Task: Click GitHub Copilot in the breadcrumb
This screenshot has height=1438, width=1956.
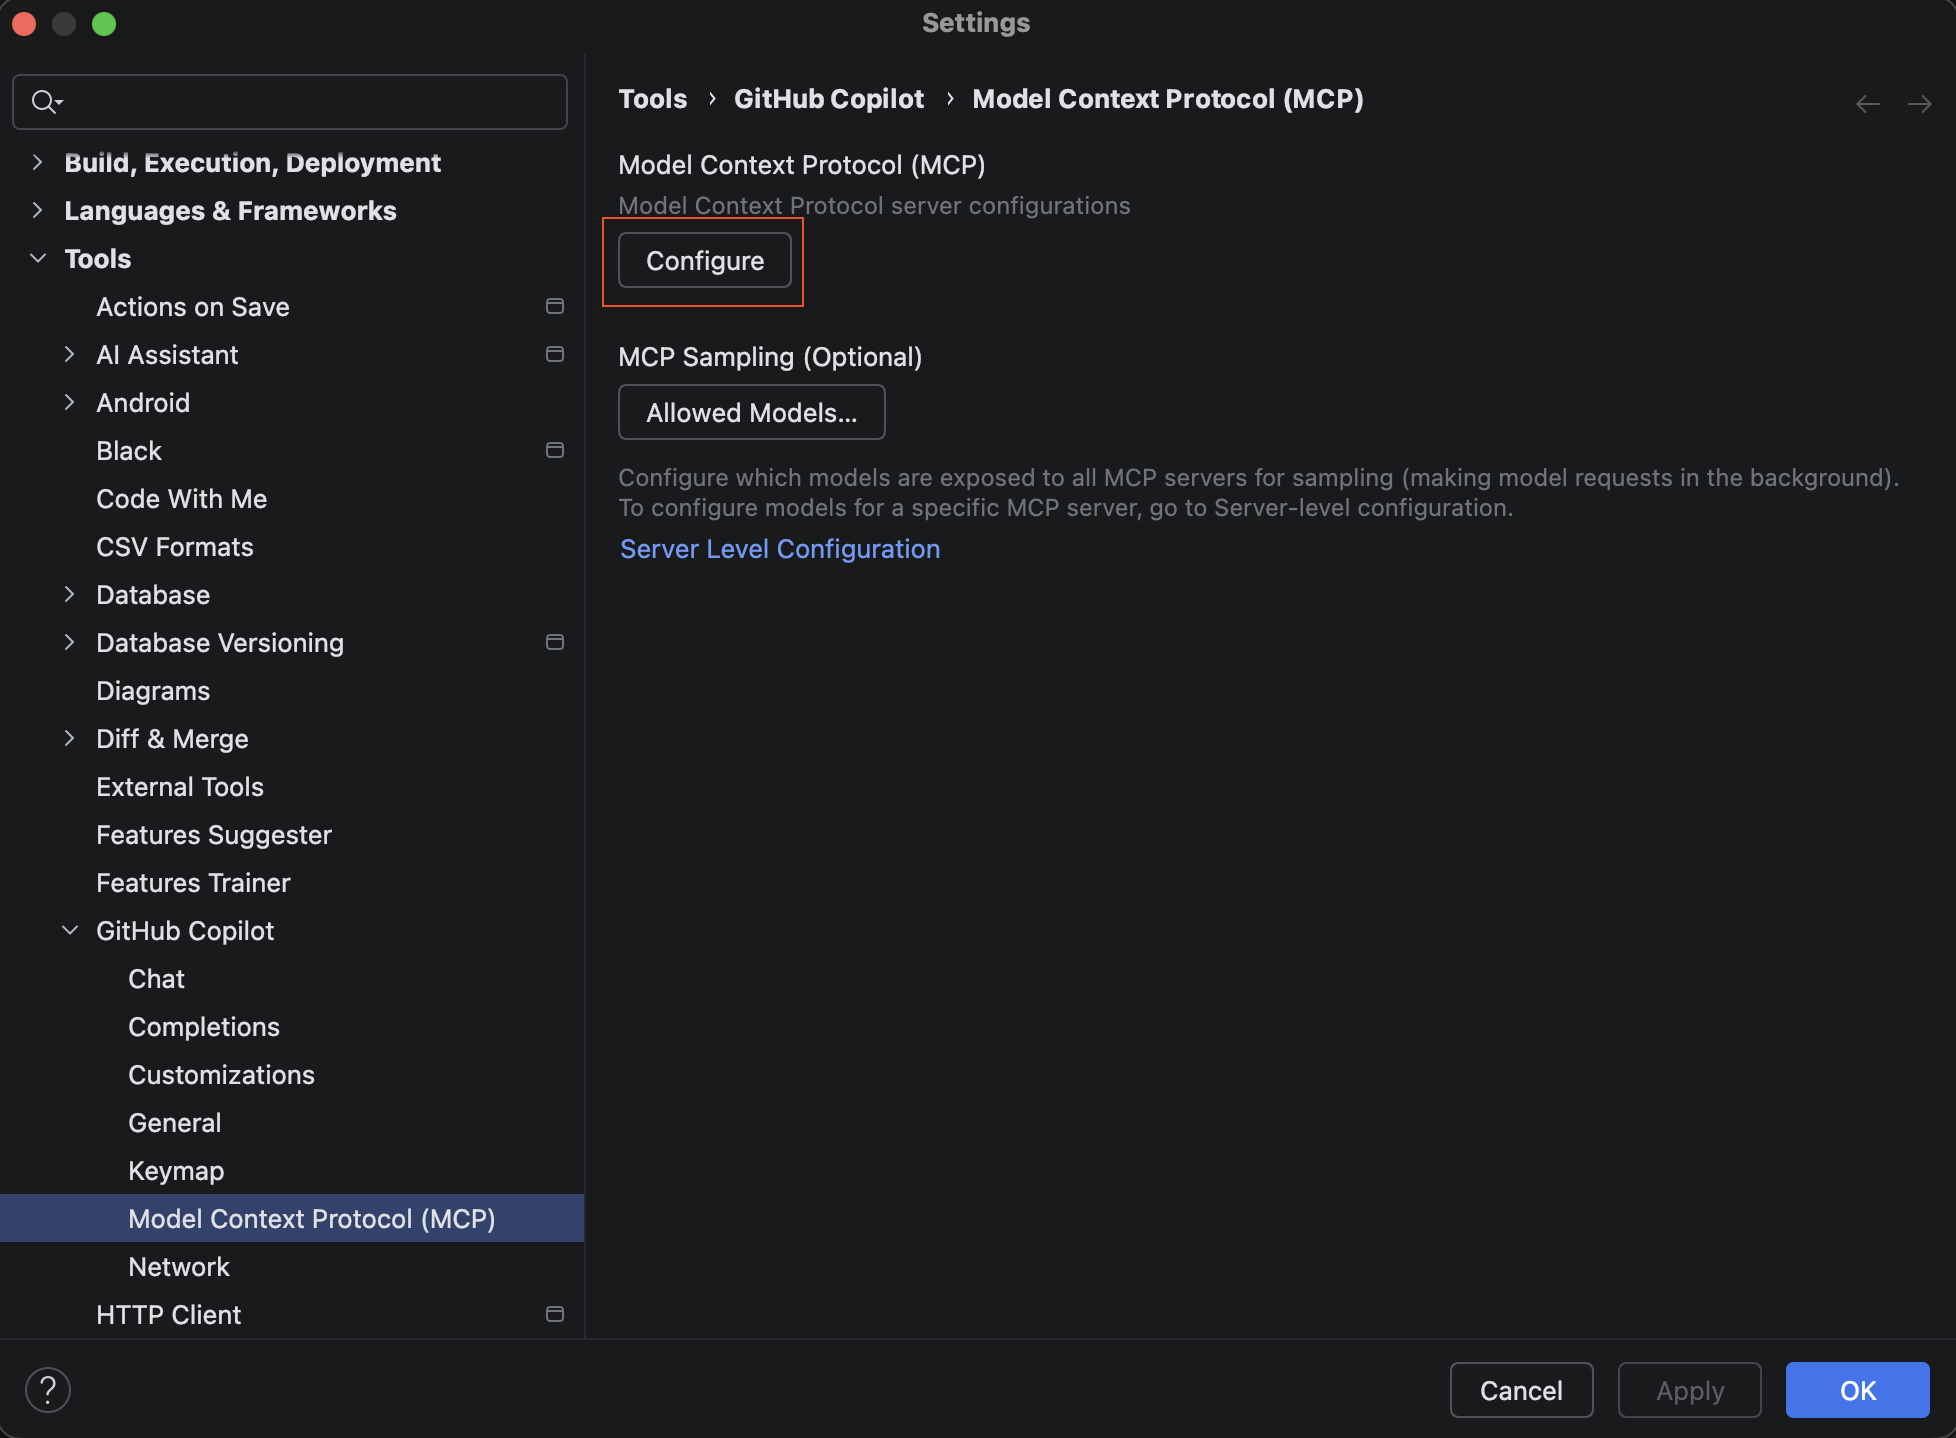Action: point(828,99)
